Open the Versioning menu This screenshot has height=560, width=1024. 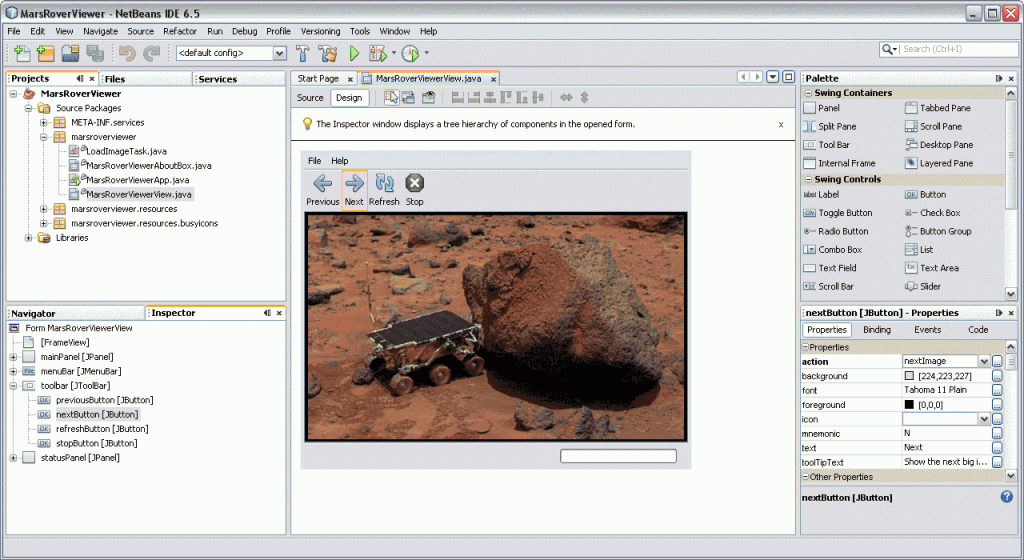pos(320,31)
